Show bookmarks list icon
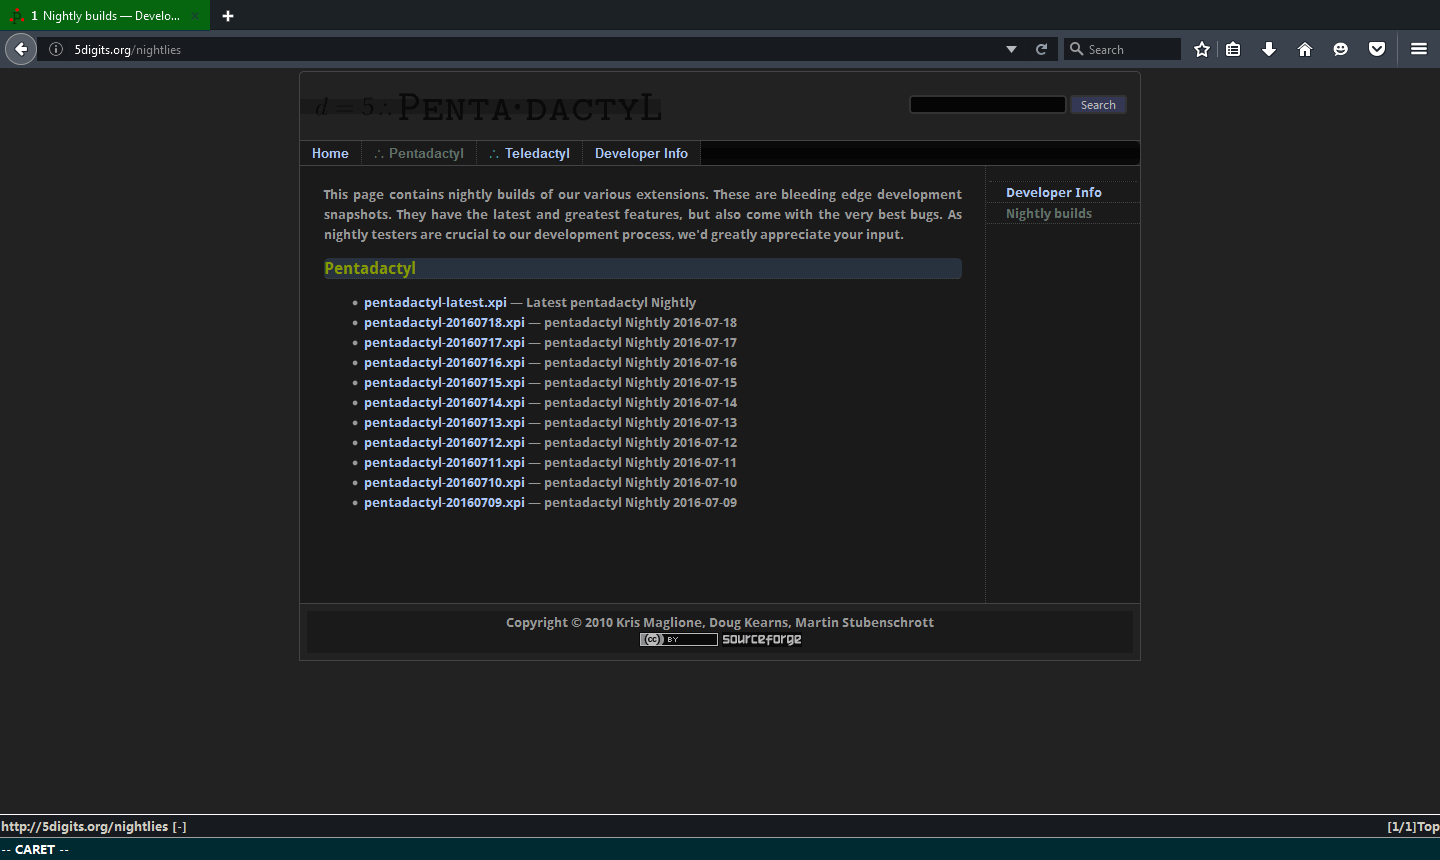Image resolution: width=1440 pixels, height=860 pixels. [1233, 49]
